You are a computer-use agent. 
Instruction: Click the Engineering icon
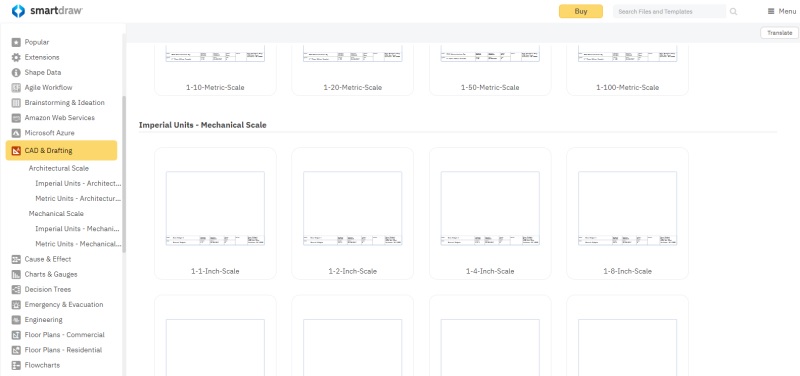pyautogui.click(x=16, y=320)
